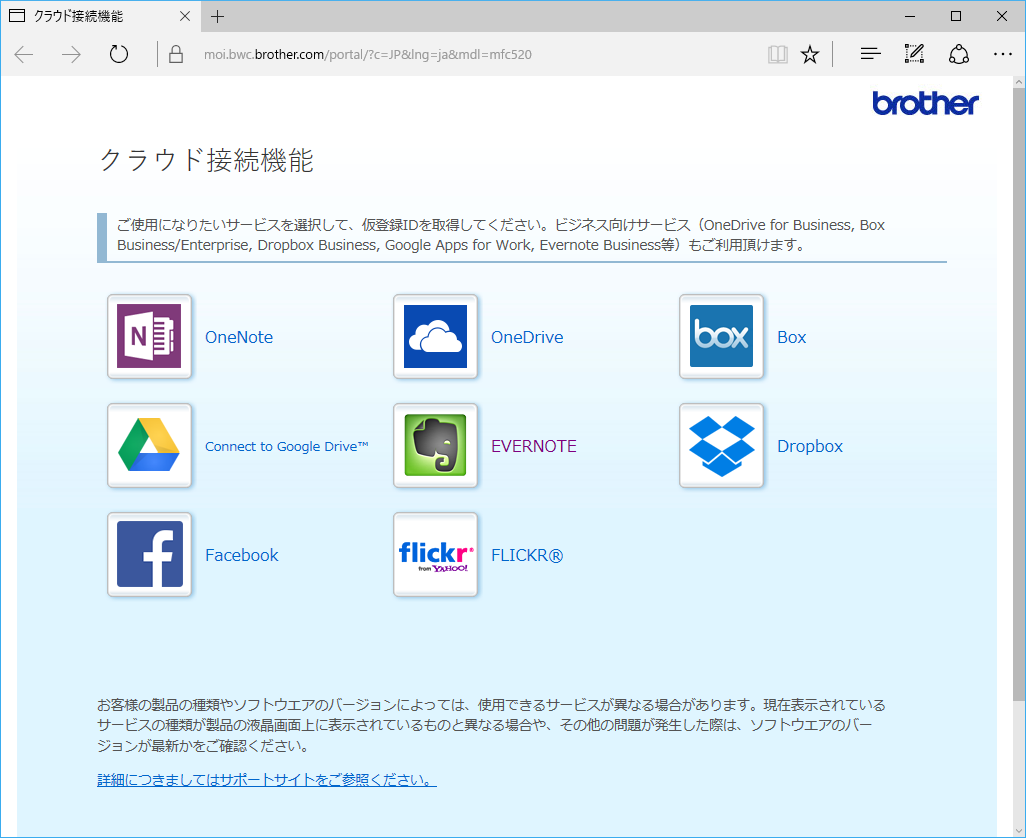Image resolution: width=1026 pixels, height=838 pixels.
Task: Click the クラウド接続機能 page heading
Action: [207, 160]
